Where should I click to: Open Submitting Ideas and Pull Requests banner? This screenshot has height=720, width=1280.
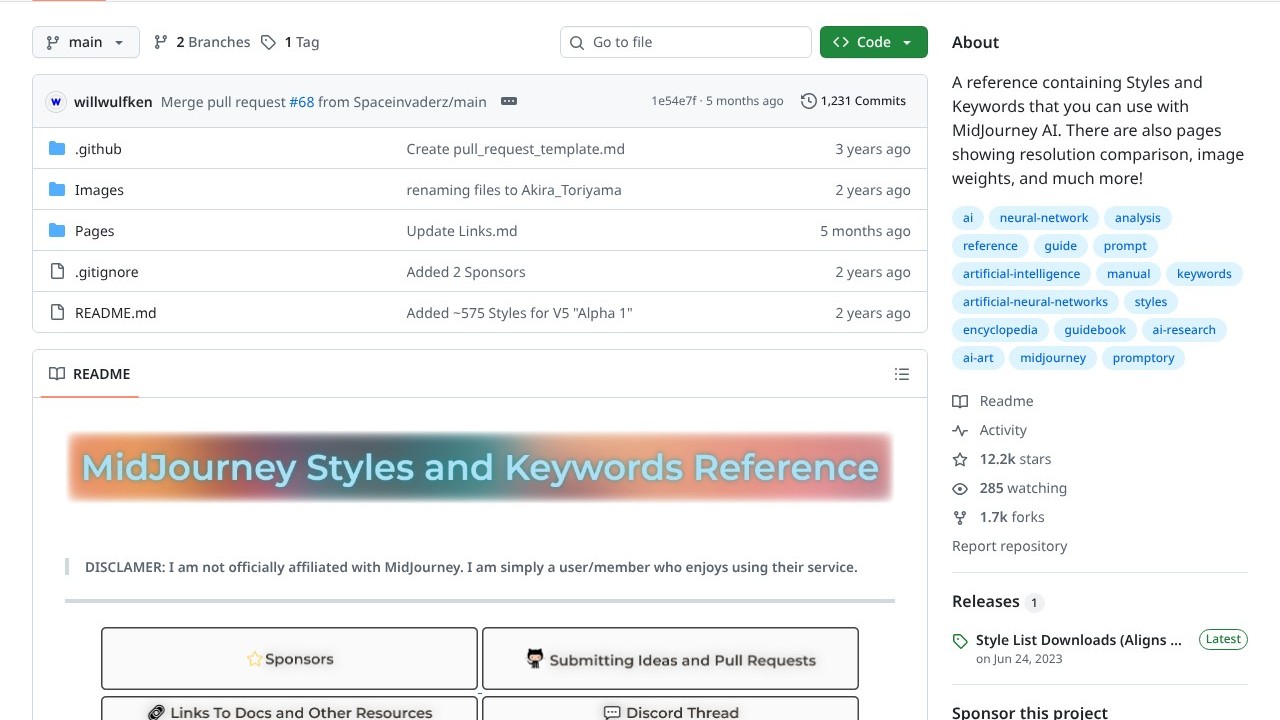tap(670, 659)
